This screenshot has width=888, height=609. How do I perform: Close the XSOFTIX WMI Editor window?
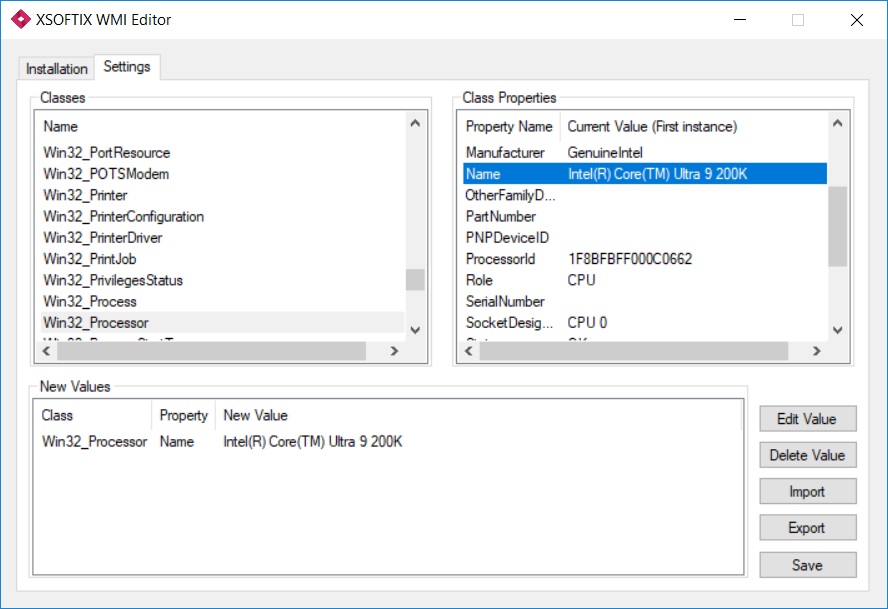tap(857, 20)
